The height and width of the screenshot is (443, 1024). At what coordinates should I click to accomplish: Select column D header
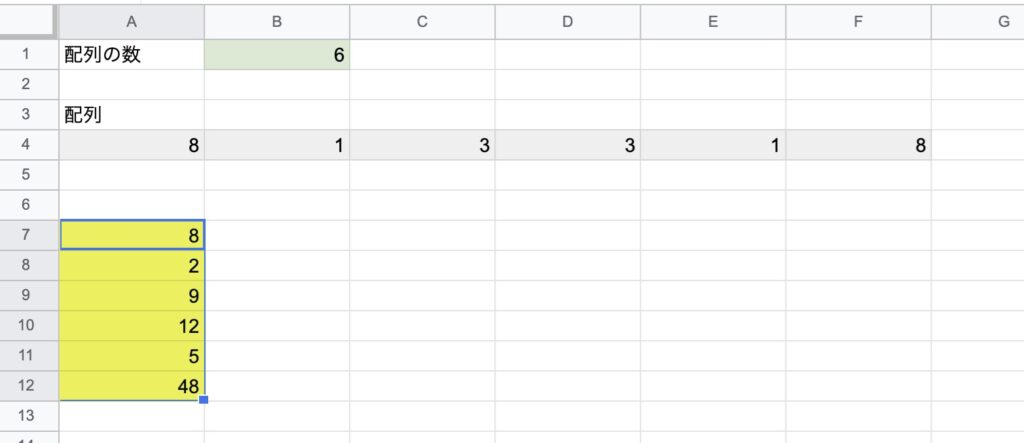568,22
